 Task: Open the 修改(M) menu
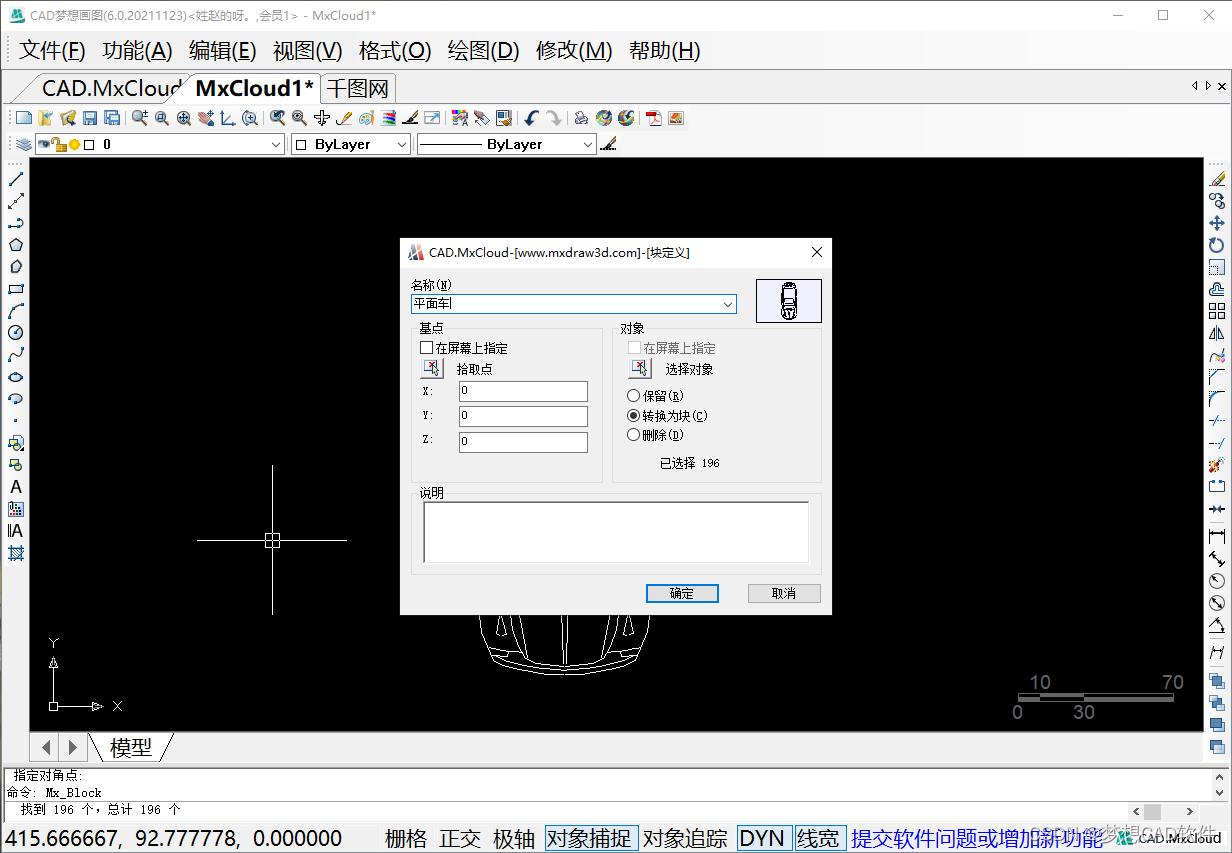pos(575,51)
